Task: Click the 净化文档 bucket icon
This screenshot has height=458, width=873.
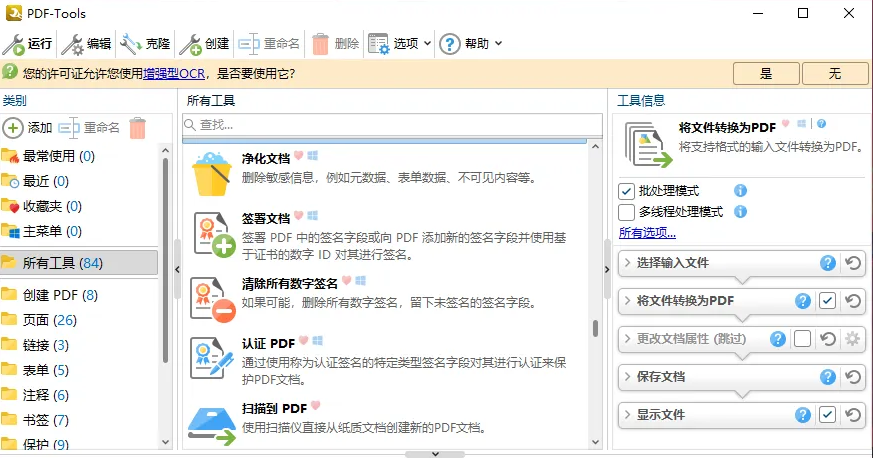Action: pos(212,173)
